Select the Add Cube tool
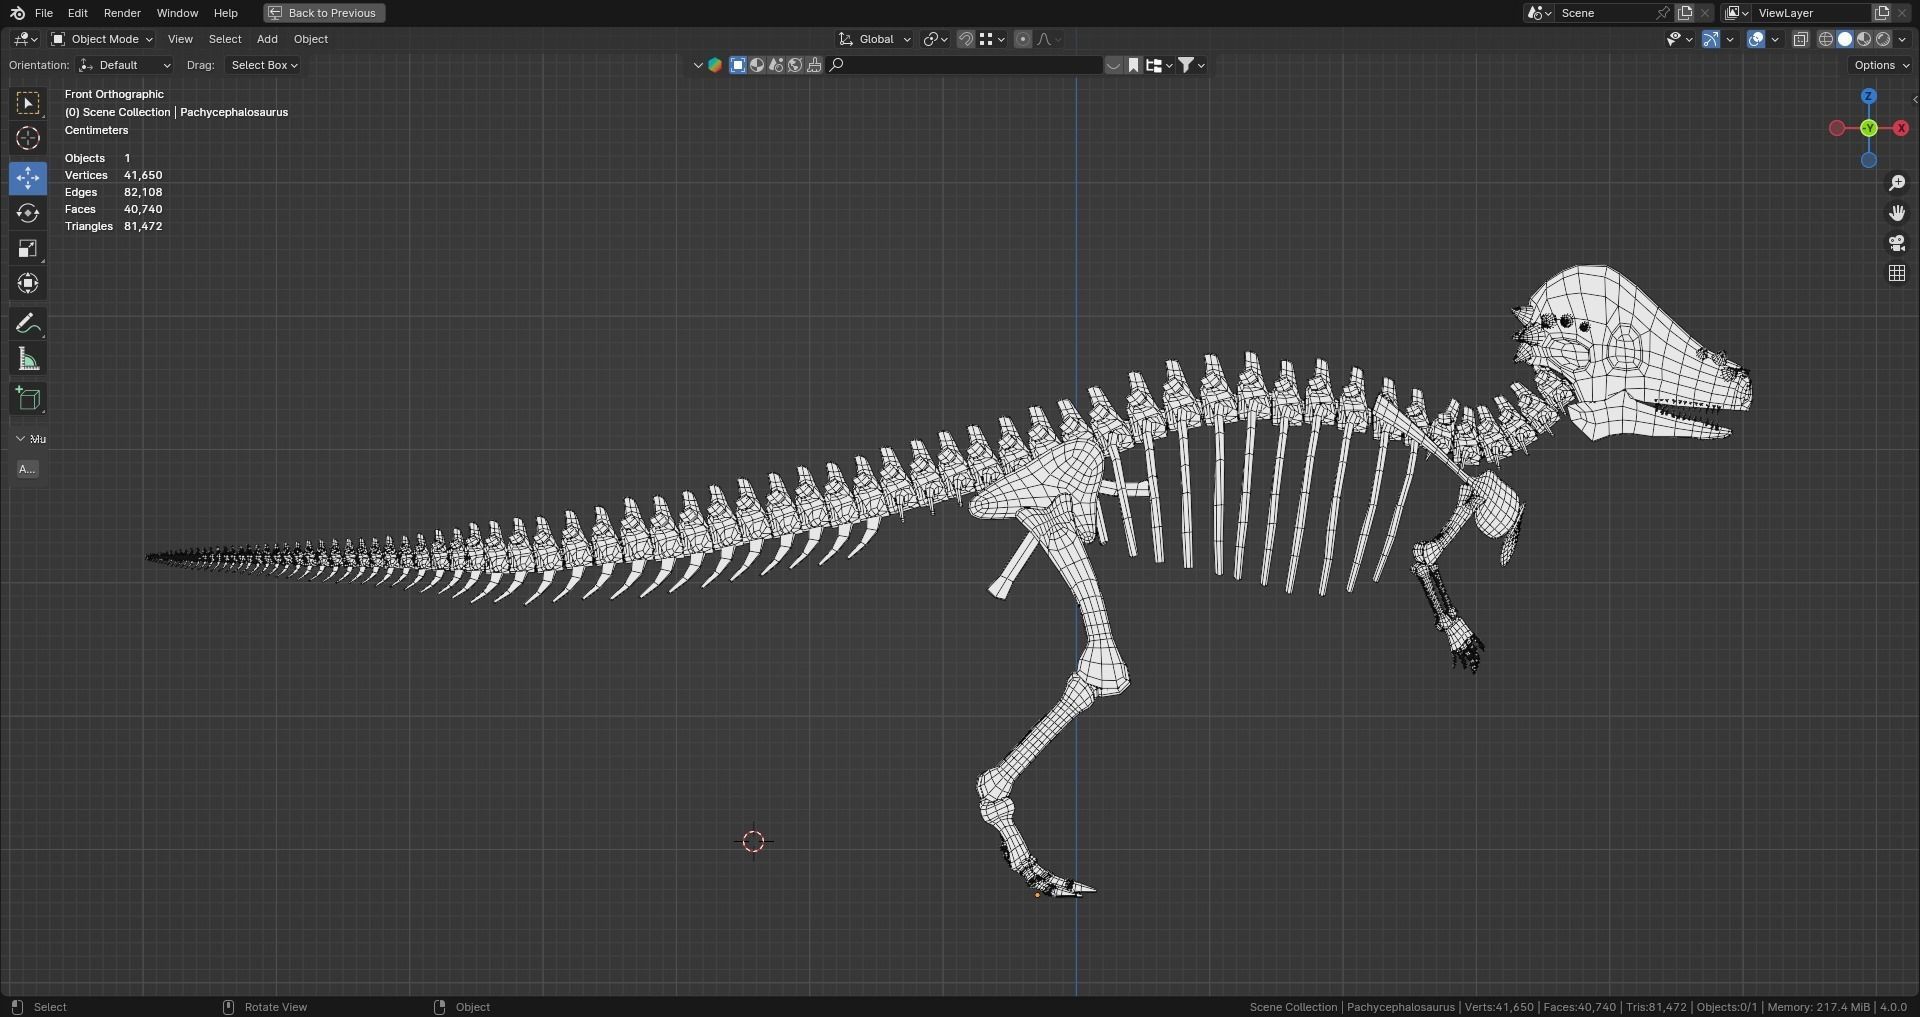 pyautogui.click(x=28, y=399)
